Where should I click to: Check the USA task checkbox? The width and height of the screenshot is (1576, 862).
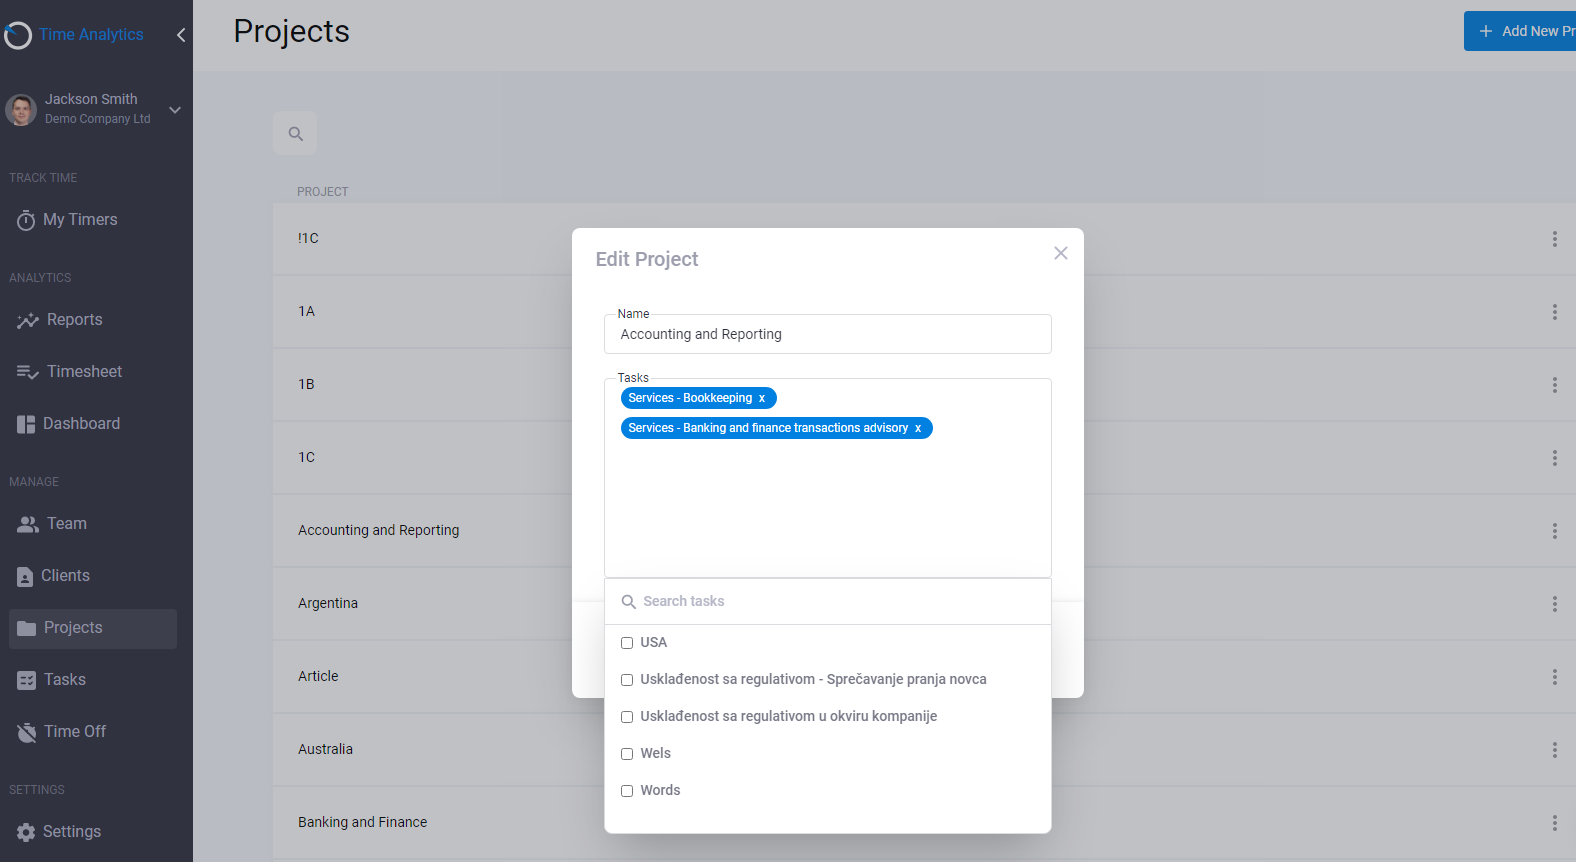coord(627,643)
